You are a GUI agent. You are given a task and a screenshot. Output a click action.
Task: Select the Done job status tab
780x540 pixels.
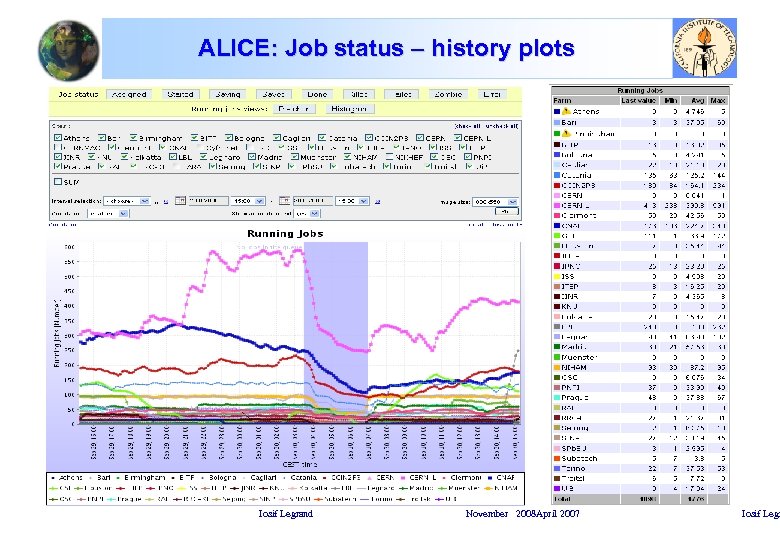pos(317,94)
